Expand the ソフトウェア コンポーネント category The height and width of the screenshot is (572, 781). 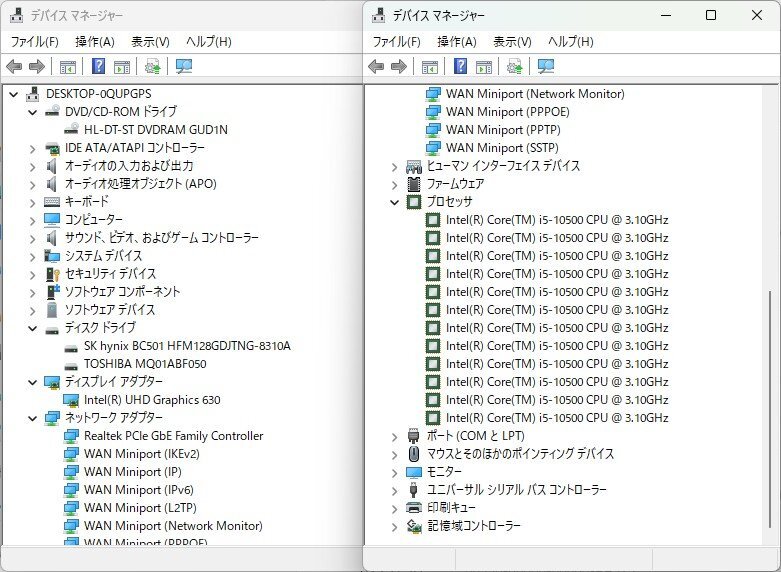click(33, 292)
